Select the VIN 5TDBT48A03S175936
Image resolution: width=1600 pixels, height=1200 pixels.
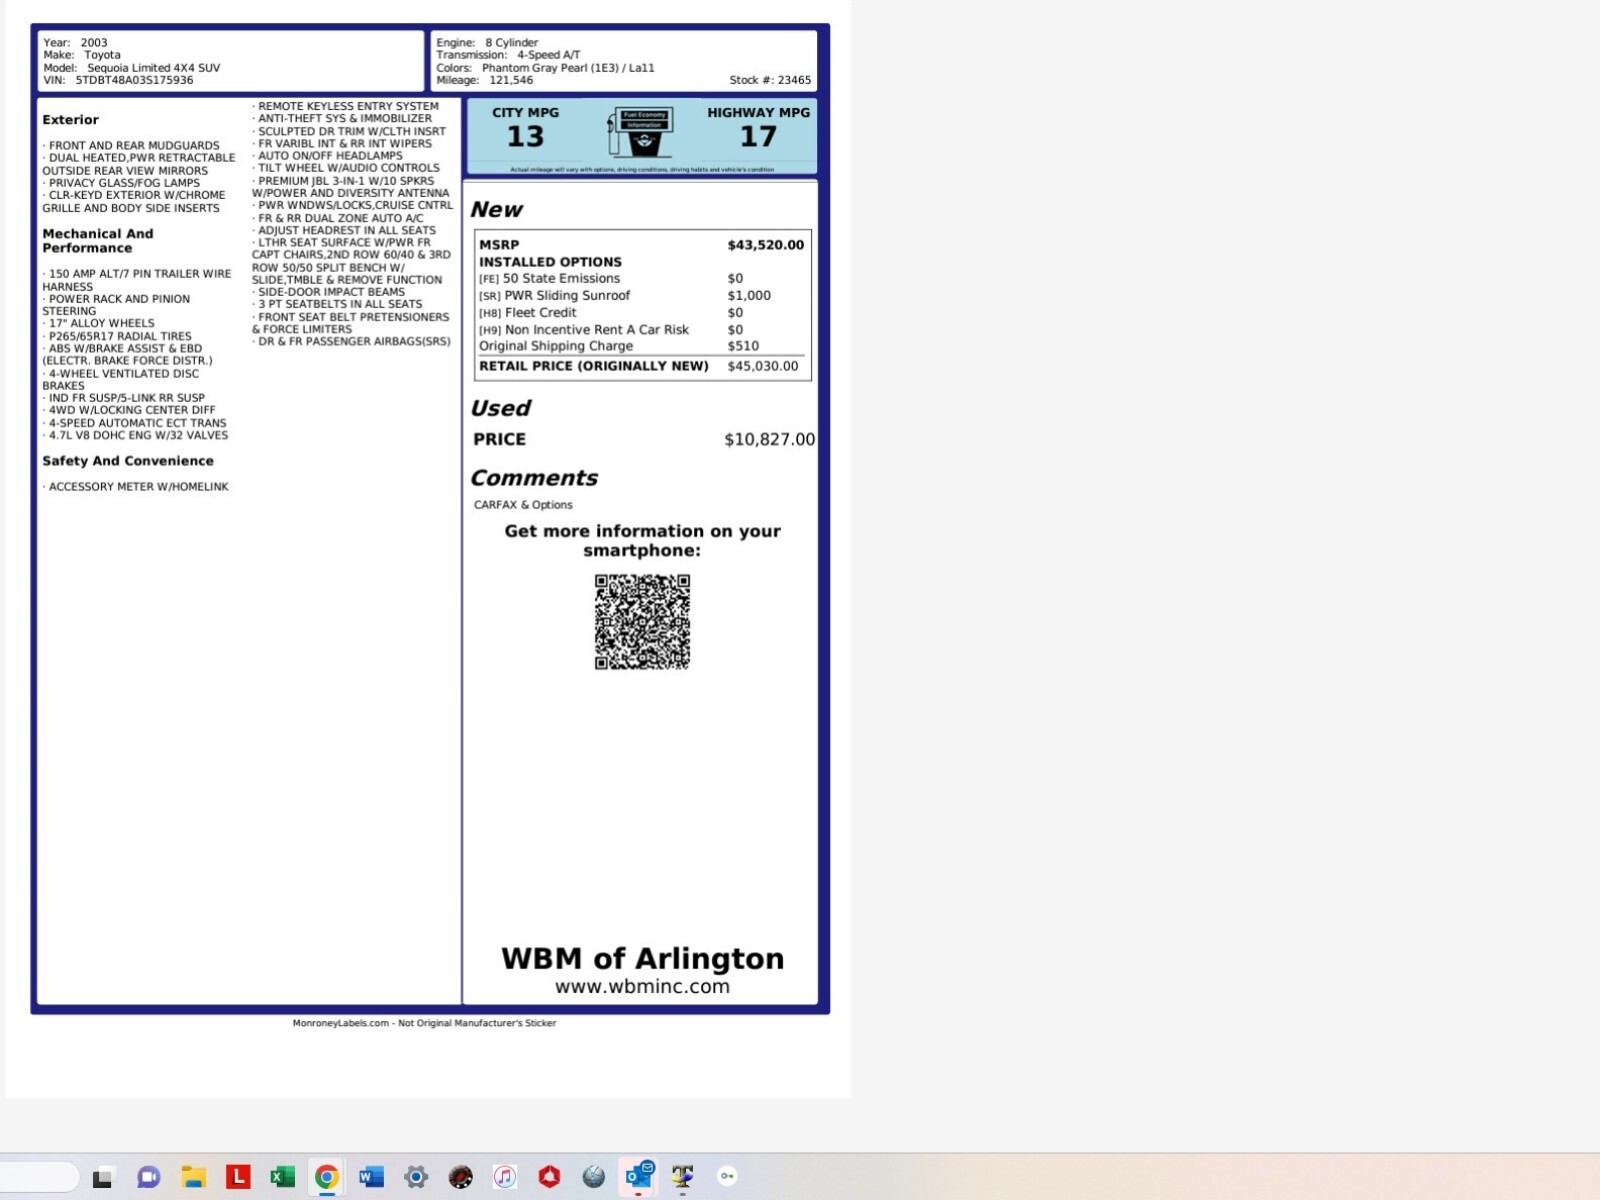coord(134,80)
